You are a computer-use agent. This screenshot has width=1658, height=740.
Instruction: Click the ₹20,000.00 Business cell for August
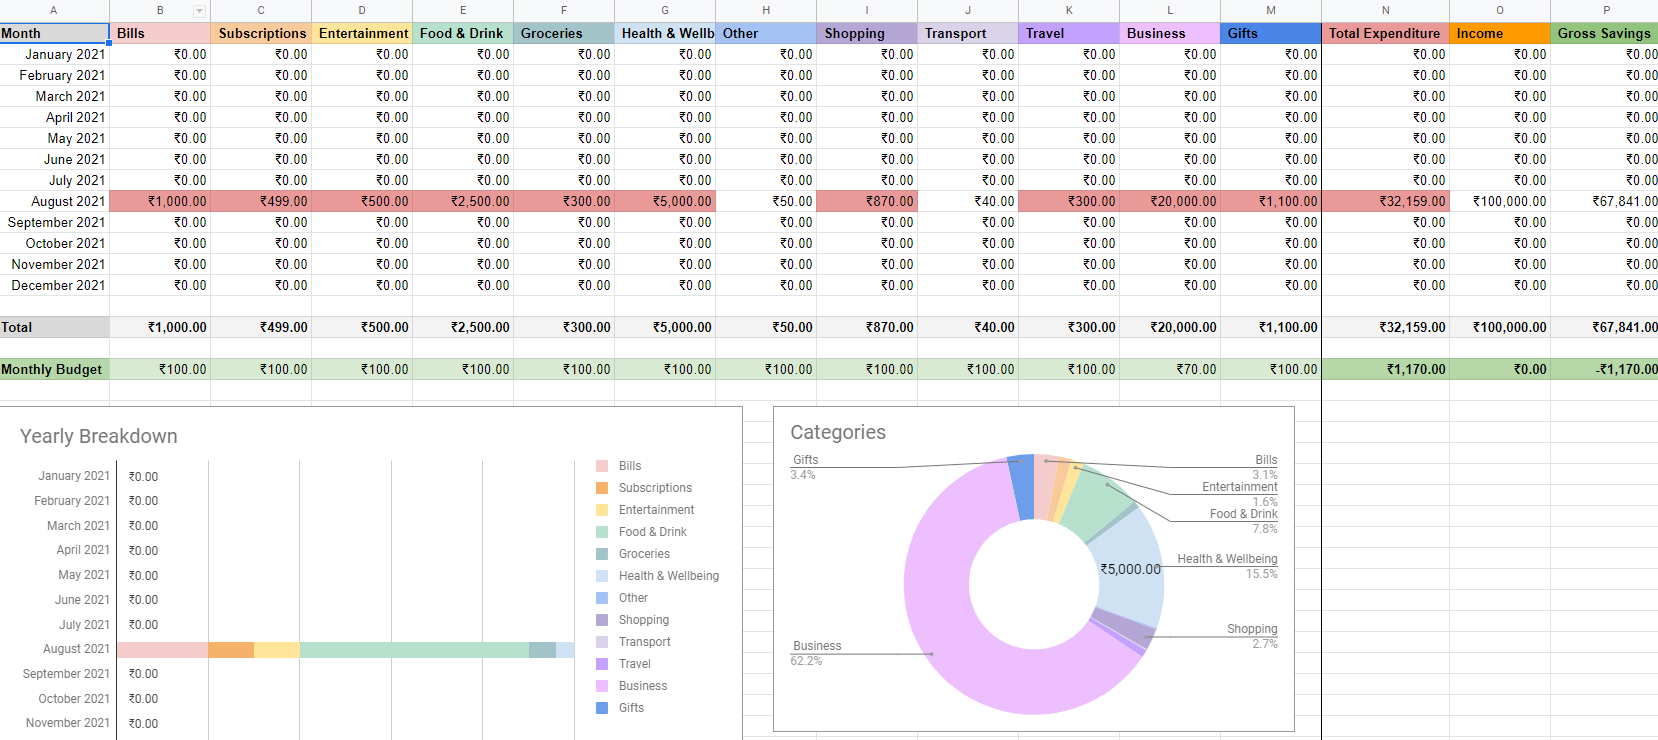point(1170,201)
